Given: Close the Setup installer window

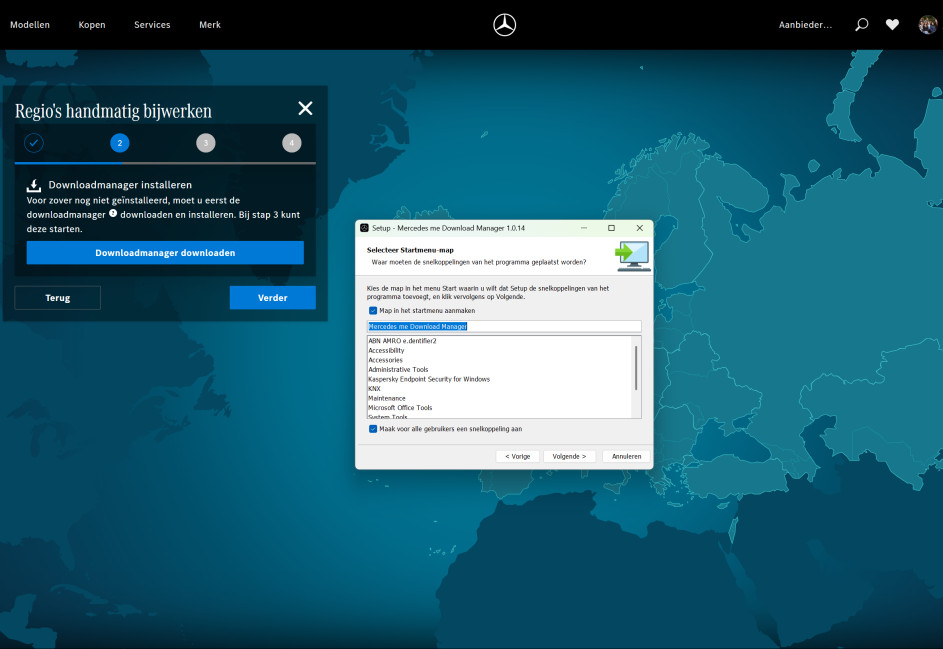Looking at the screenshot, I should [639, 228].
